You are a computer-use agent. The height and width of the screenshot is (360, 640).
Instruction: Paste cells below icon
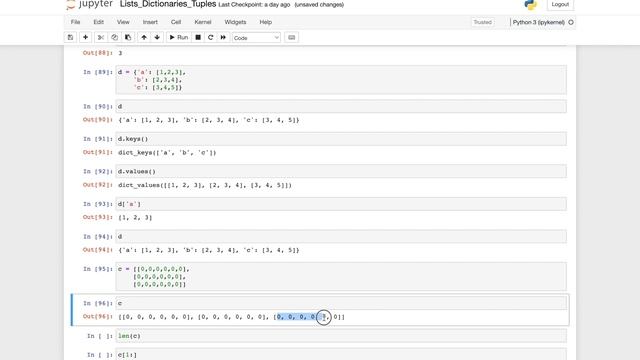(128, 38)
